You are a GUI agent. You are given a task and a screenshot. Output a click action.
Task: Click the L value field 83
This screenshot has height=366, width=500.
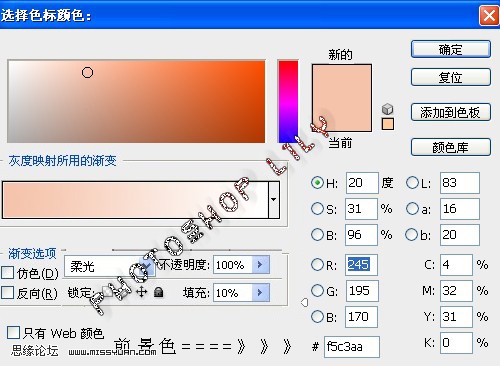click(x=460, y=183)
